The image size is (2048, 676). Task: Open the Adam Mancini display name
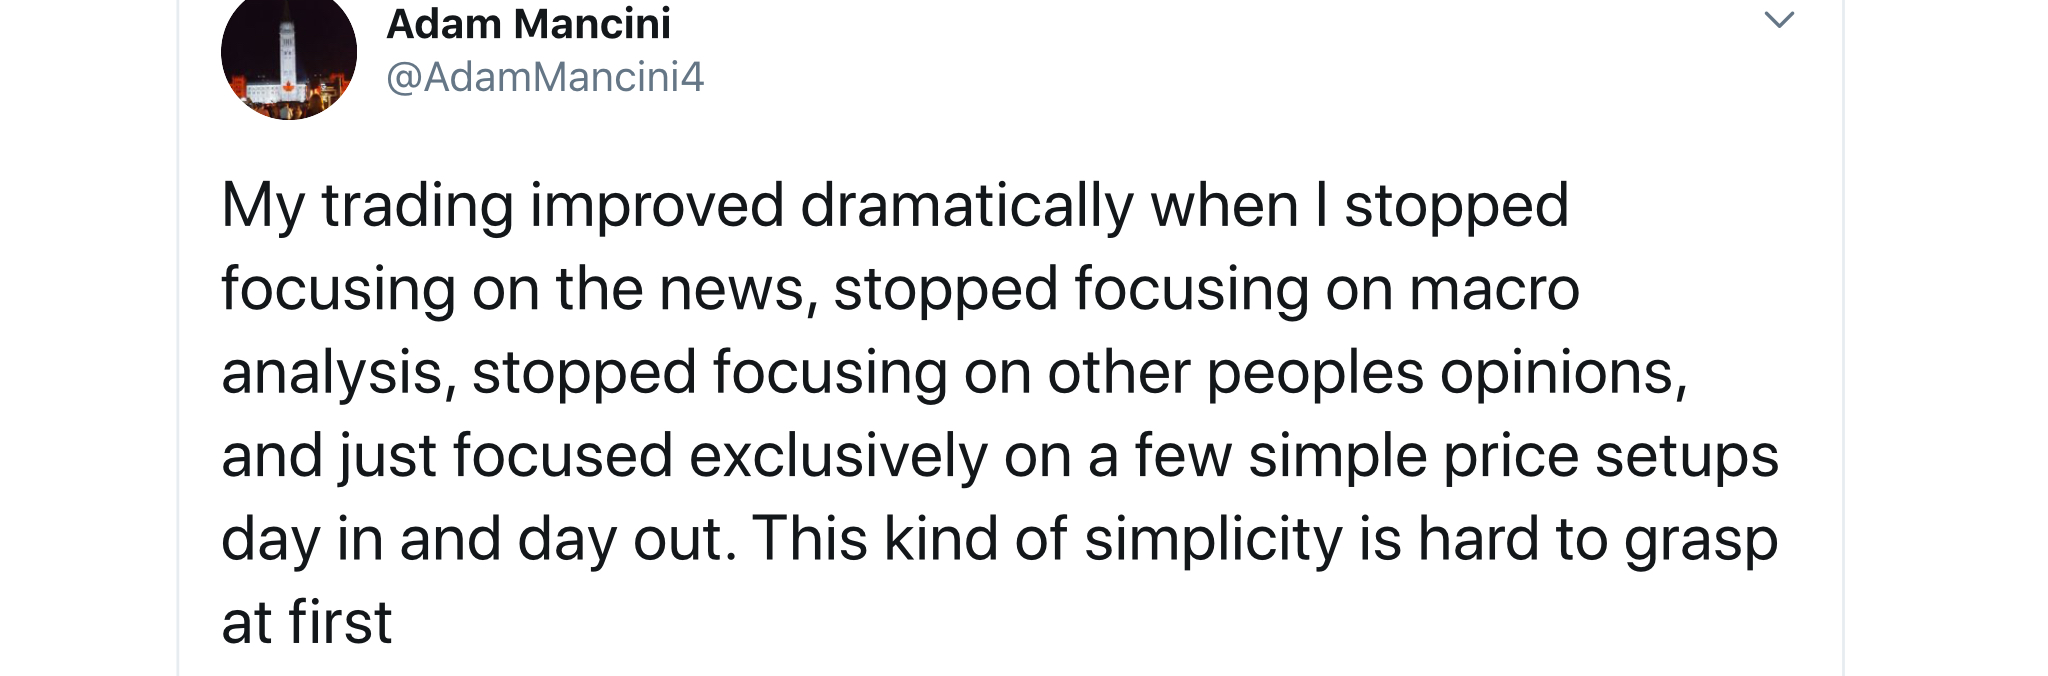coord(528,24)
